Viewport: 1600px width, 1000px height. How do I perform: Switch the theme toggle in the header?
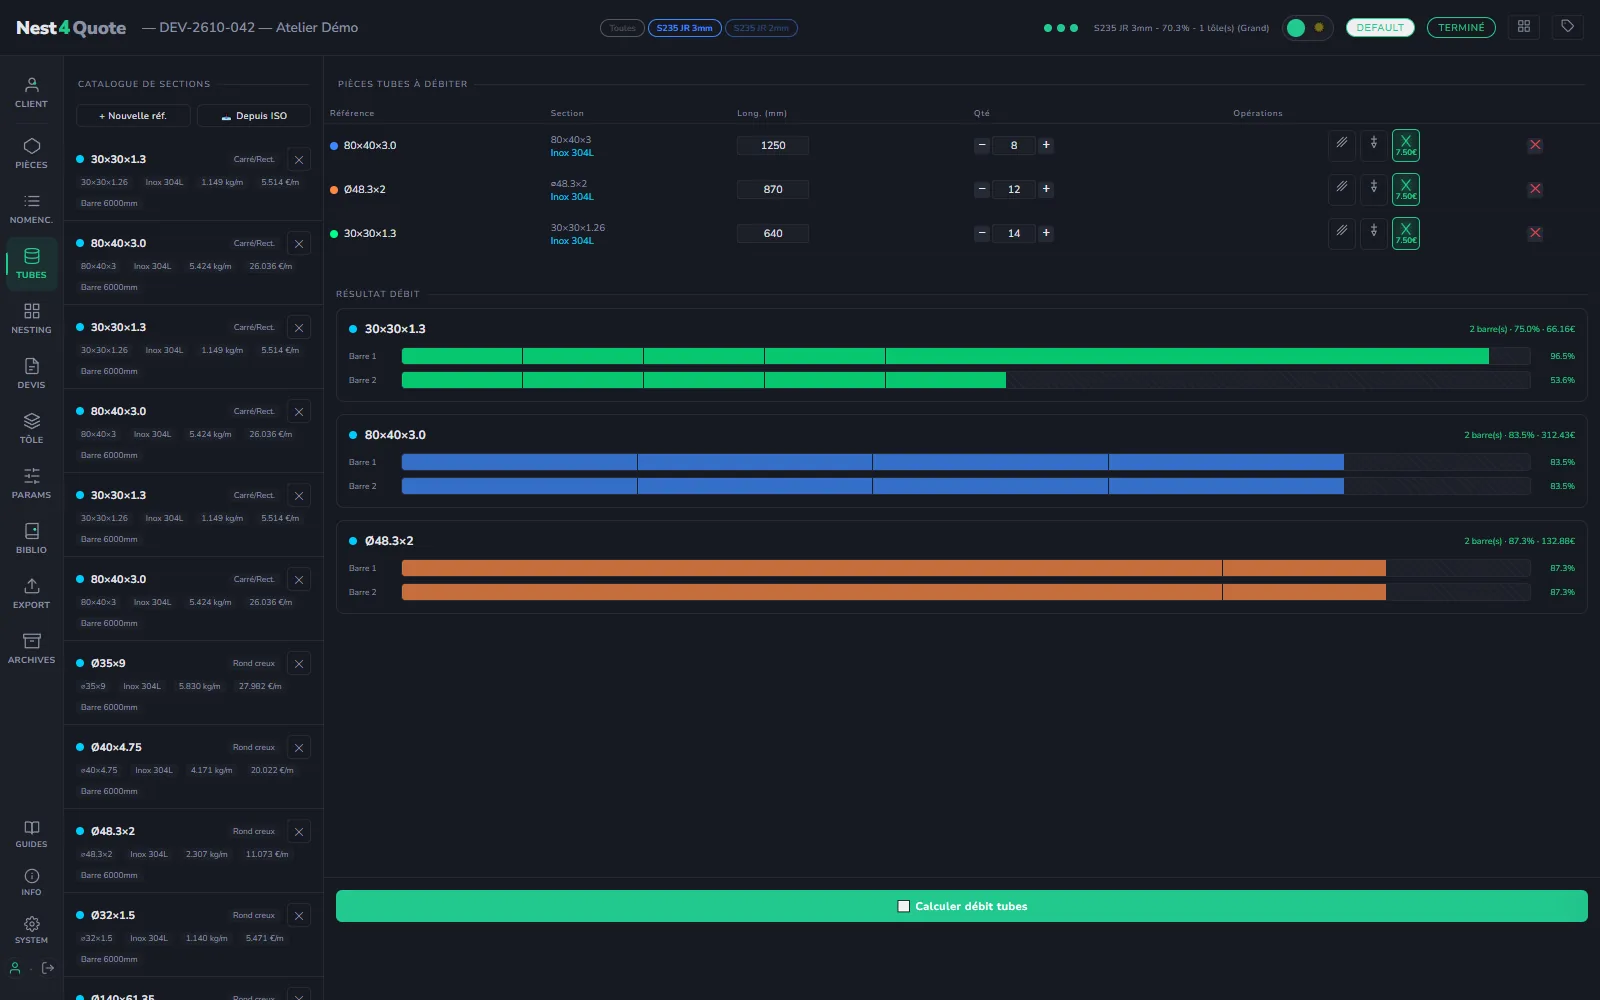1307,28
